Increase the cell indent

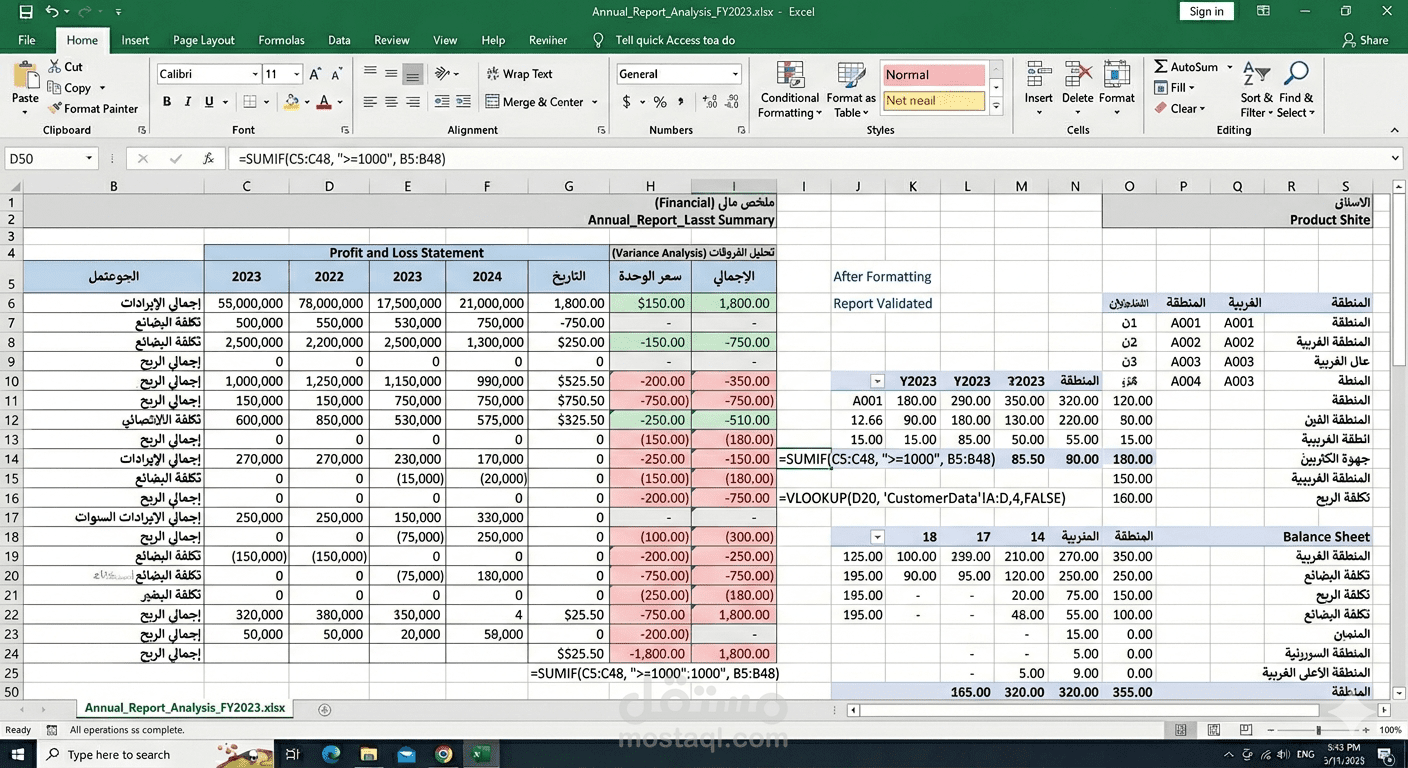[x=463, y=102]
